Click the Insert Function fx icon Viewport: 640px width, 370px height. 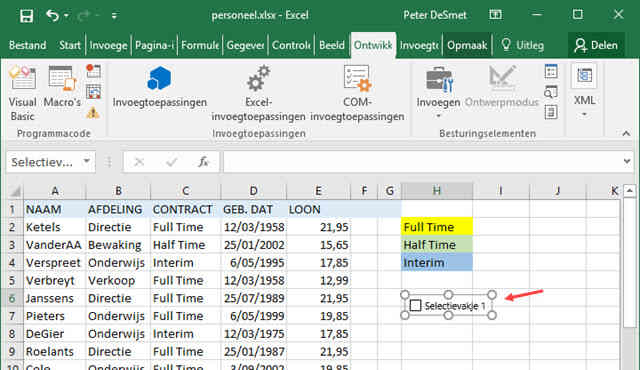pyautogui.click(x=203, y=162)
